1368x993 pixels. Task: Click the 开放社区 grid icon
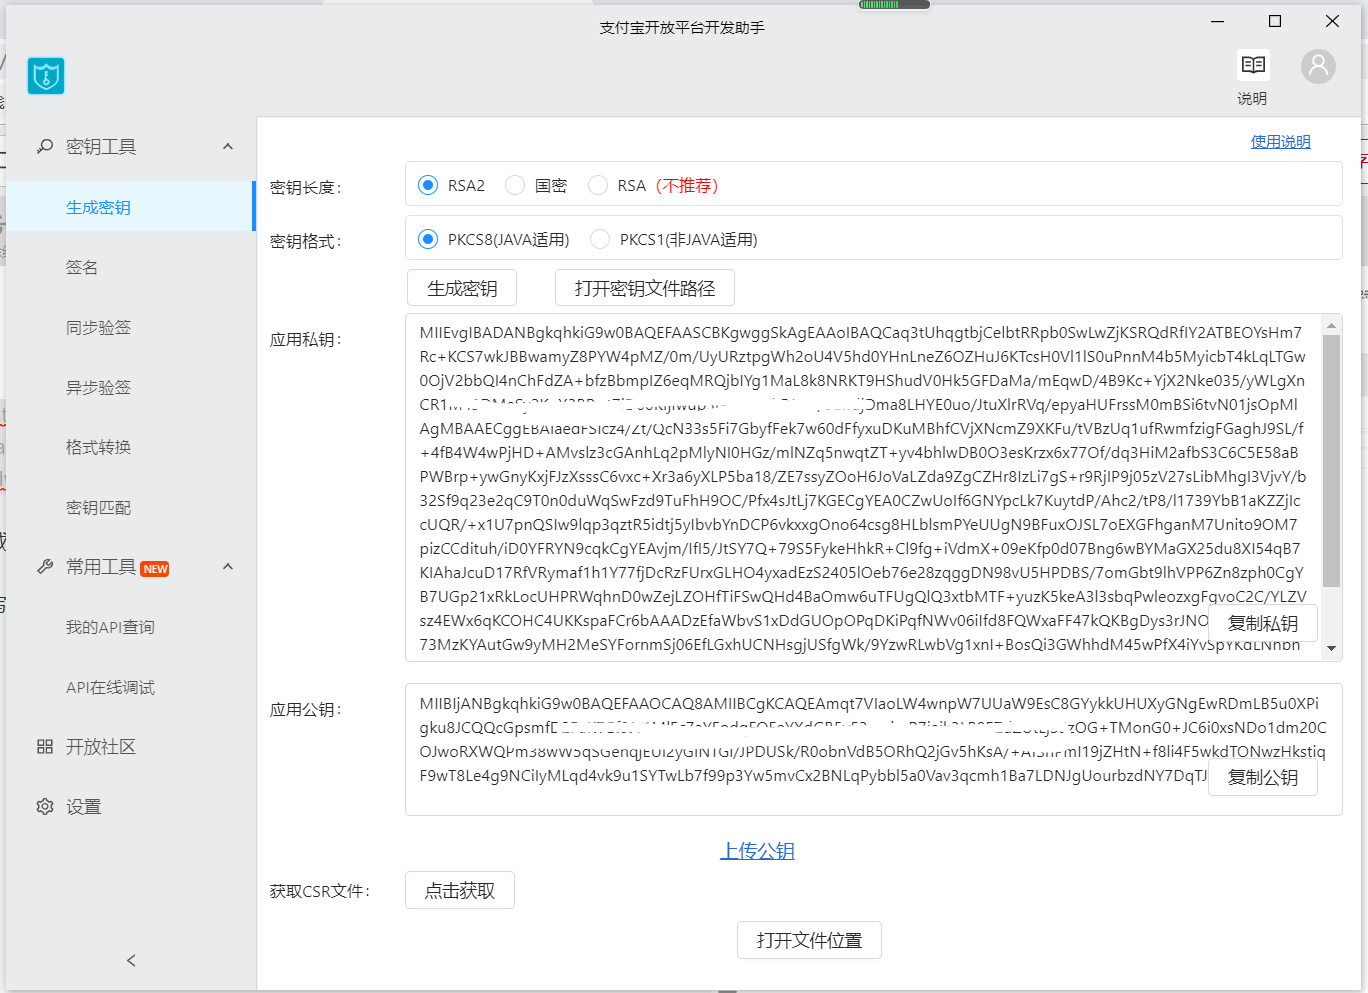45,747
